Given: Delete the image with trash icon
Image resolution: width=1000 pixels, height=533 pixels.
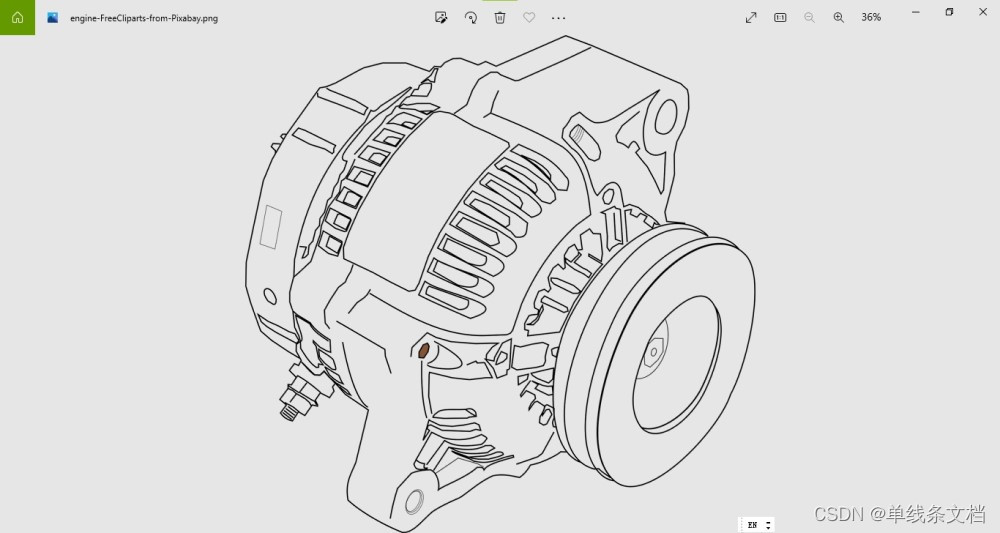Looking at the screenshot, I should coord(500,17).
